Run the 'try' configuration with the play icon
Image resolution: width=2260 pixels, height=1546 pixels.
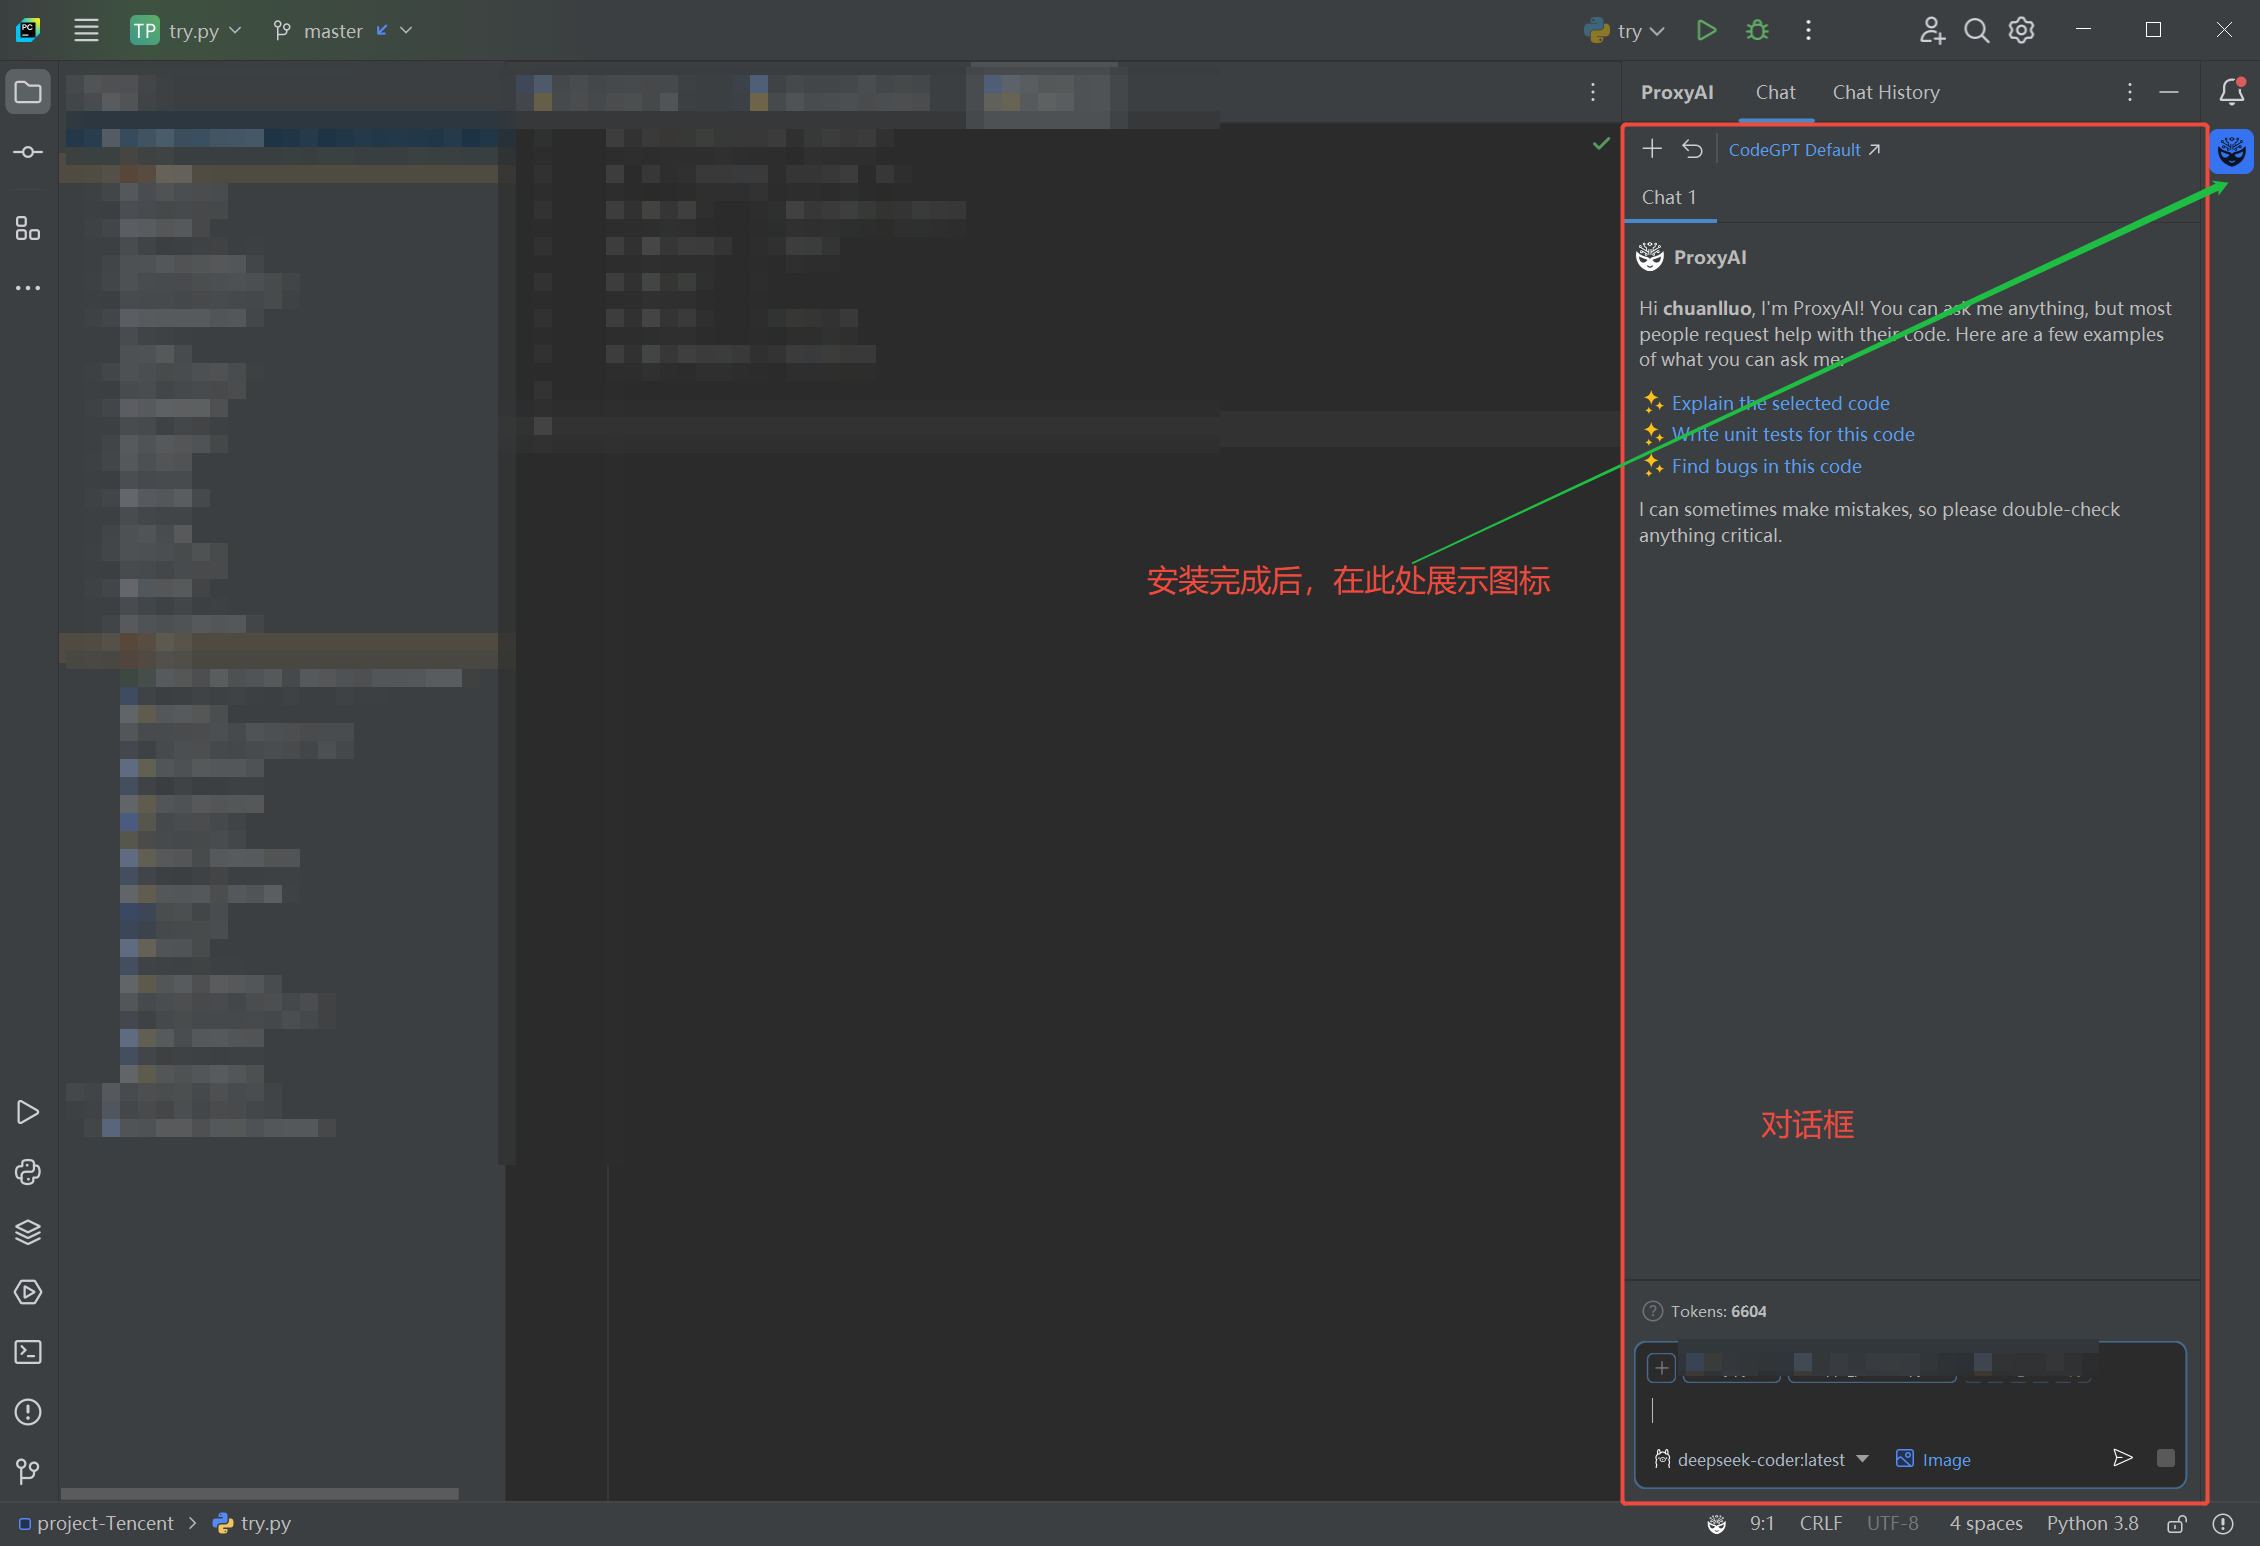tap(1706, 30)
